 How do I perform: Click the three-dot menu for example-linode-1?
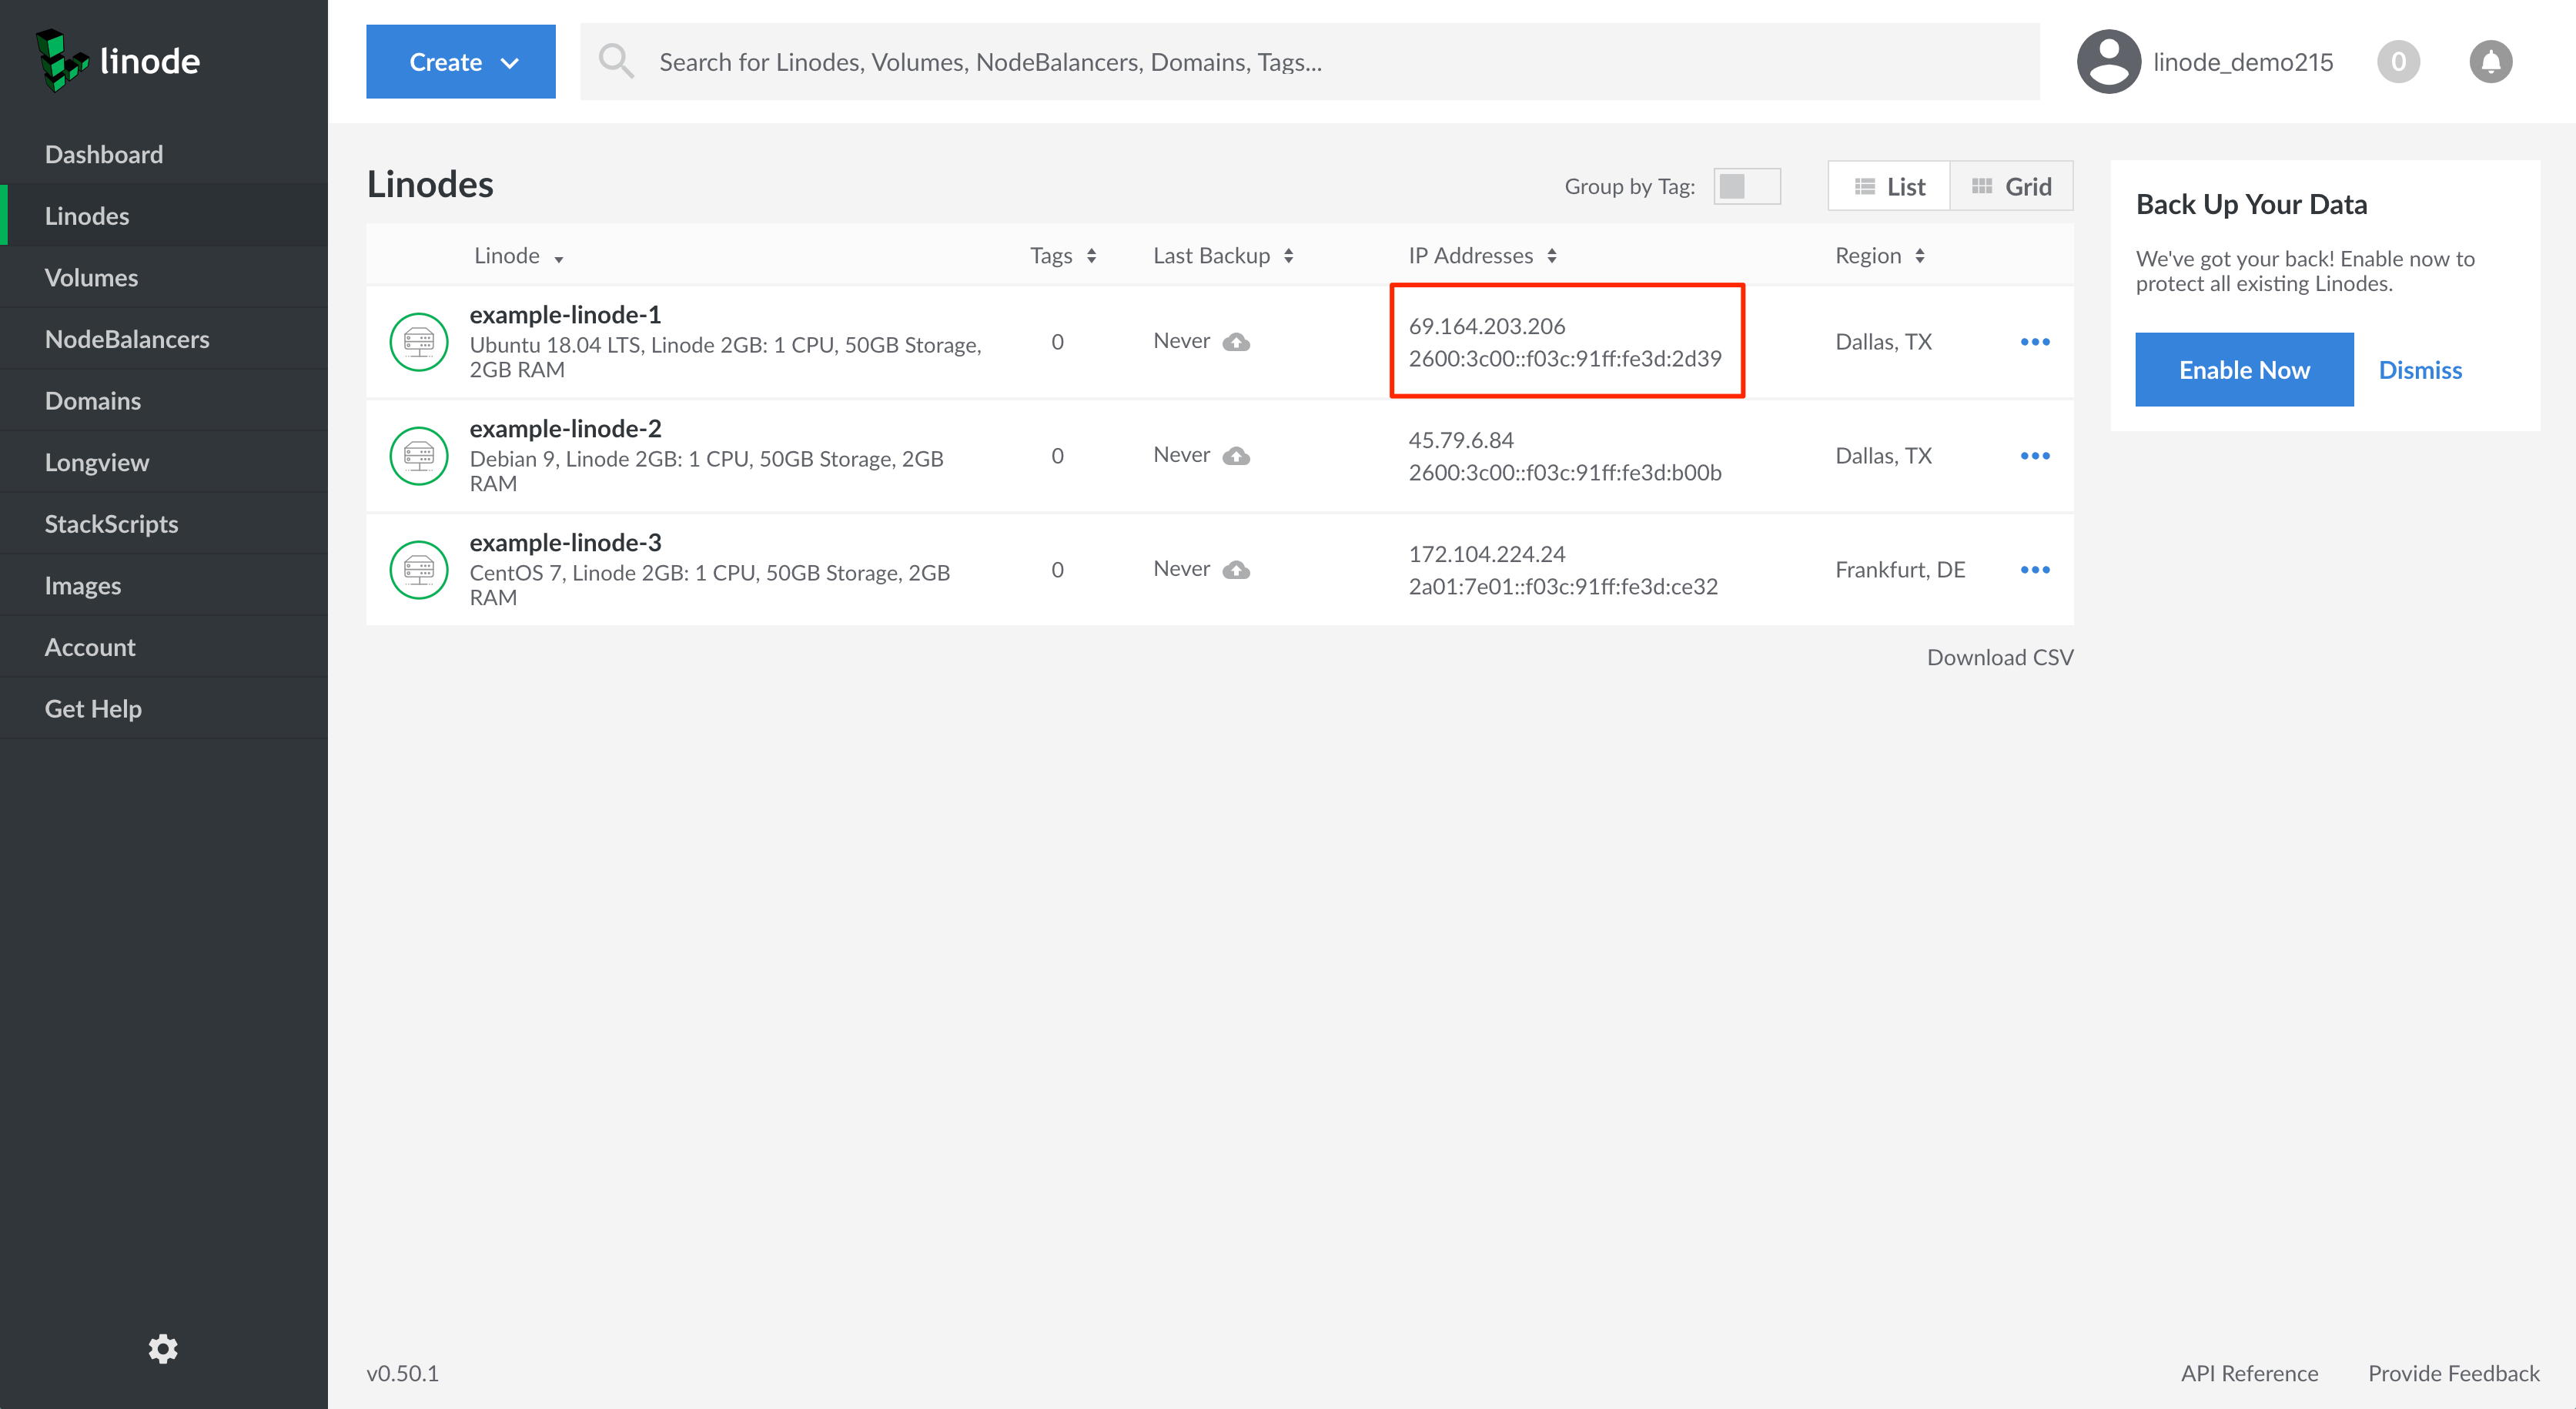click(x=2035, y=342)
